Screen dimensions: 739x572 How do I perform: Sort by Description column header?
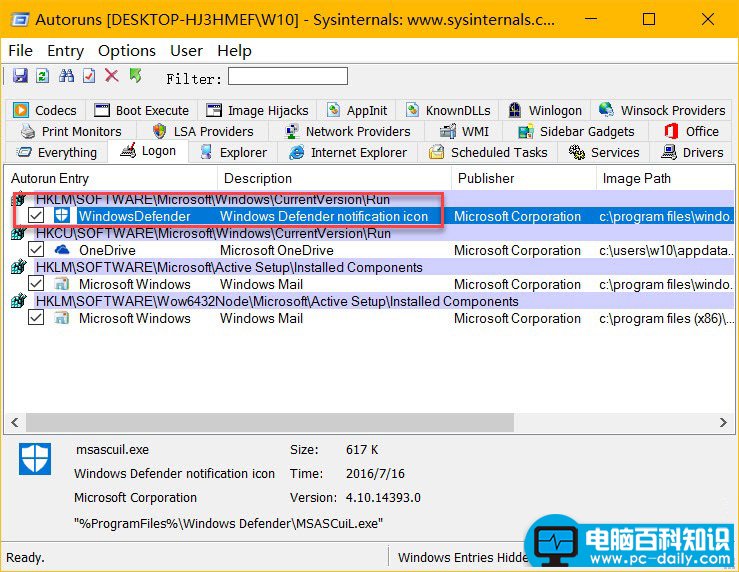click(334, 178)
